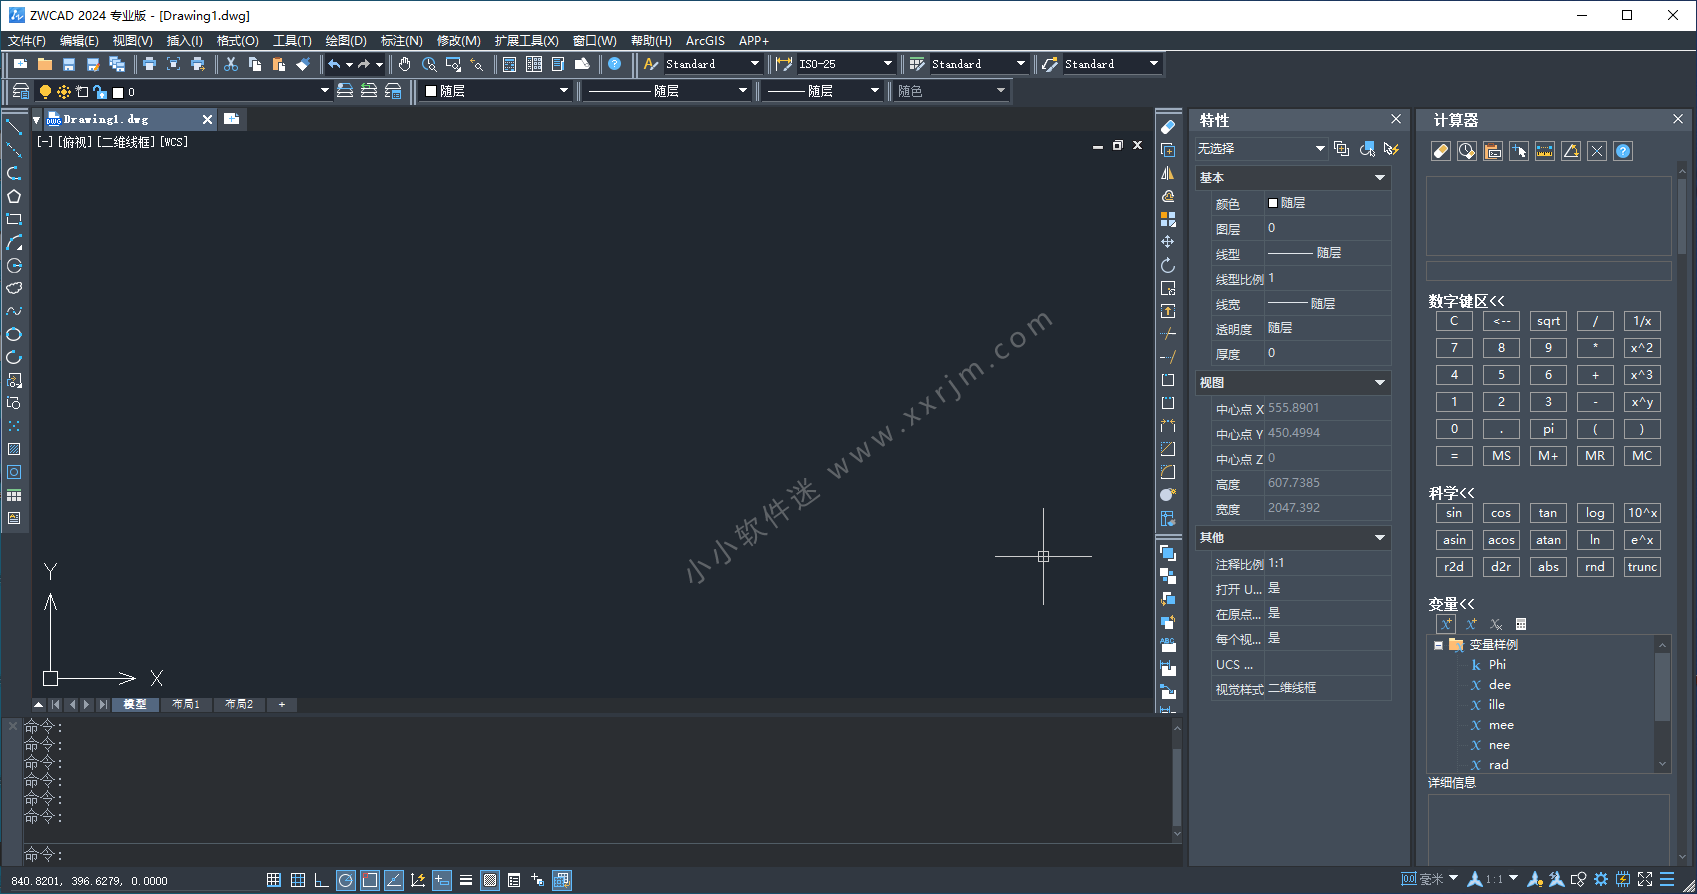Click the Match Properties brush icon
Image resolution: width=1697 pixels, height=894 pixels.
point(303,64)
